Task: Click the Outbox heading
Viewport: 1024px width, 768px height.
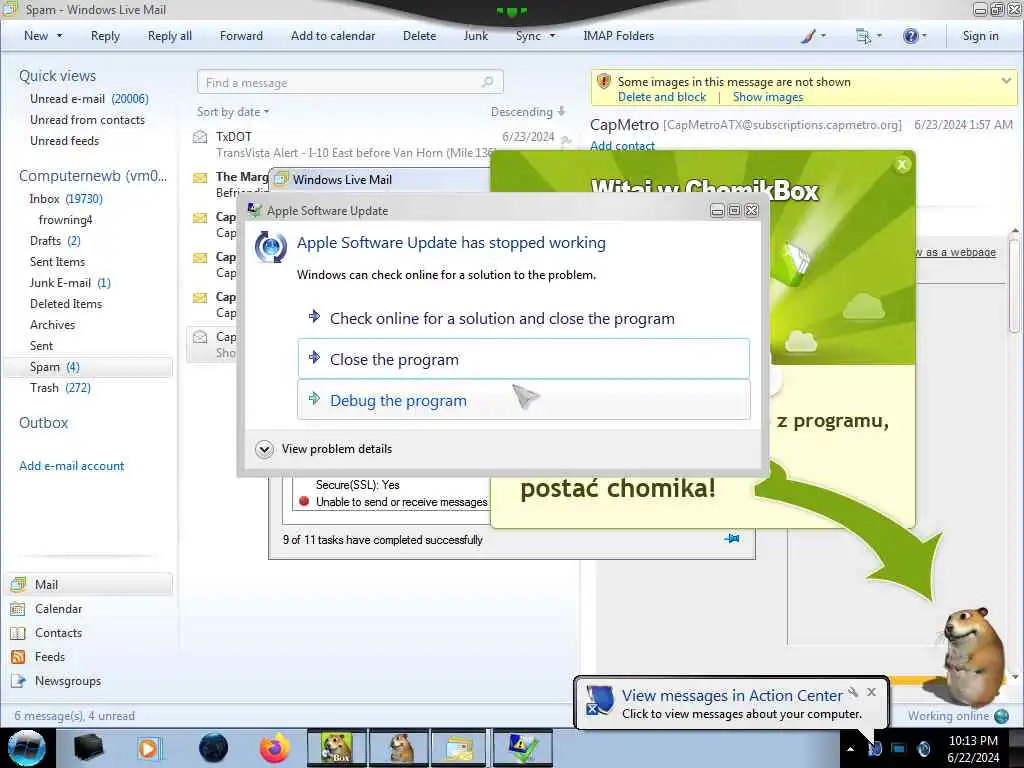Action: click(x=44, y=423)
